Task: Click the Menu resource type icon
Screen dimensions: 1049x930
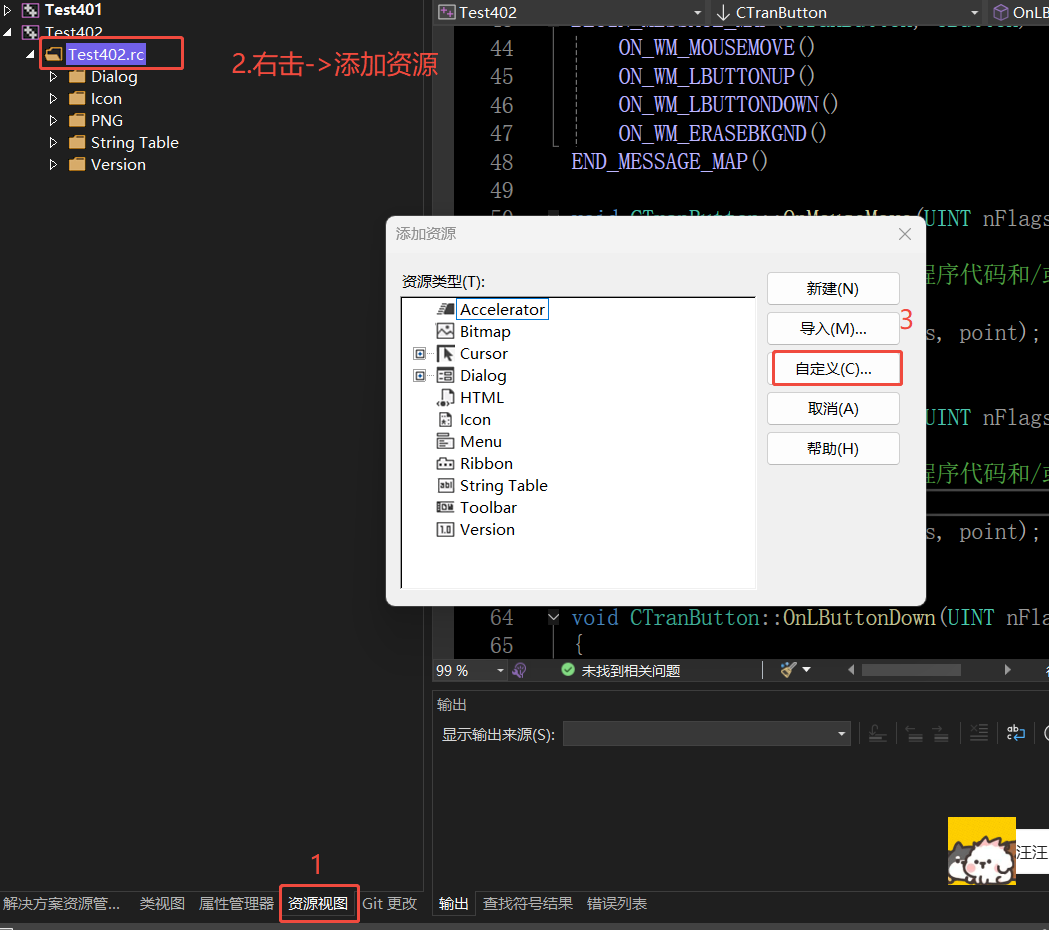Action: pyautogui.click(x=446, y=442)
